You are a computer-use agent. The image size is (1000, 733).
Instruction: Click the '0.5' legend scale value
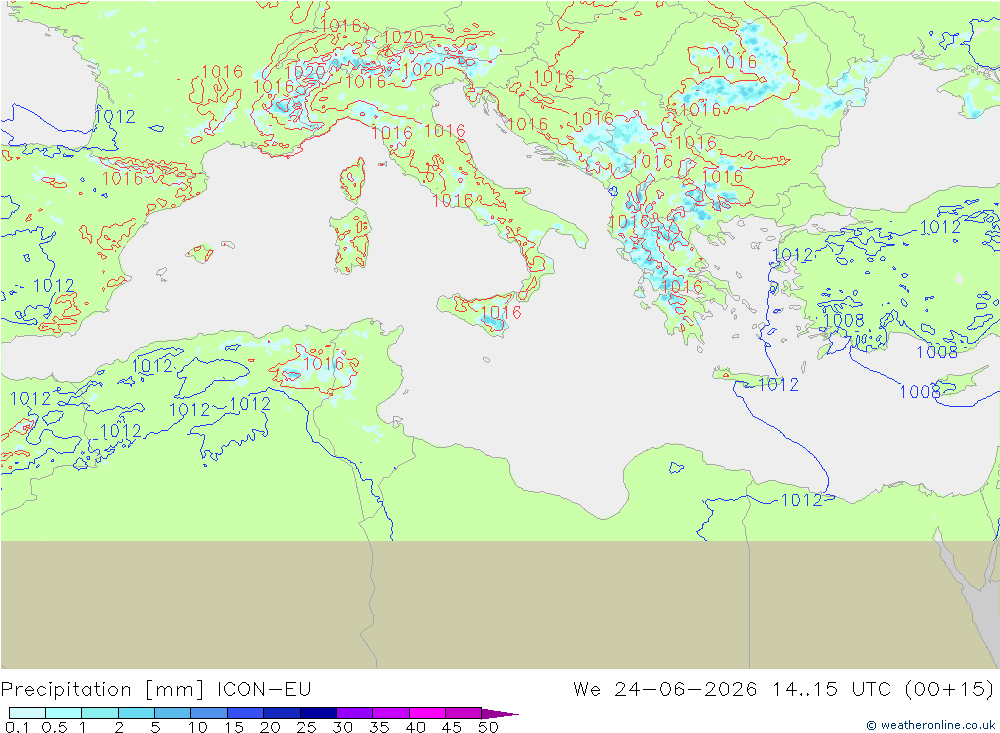pos(54,727)
